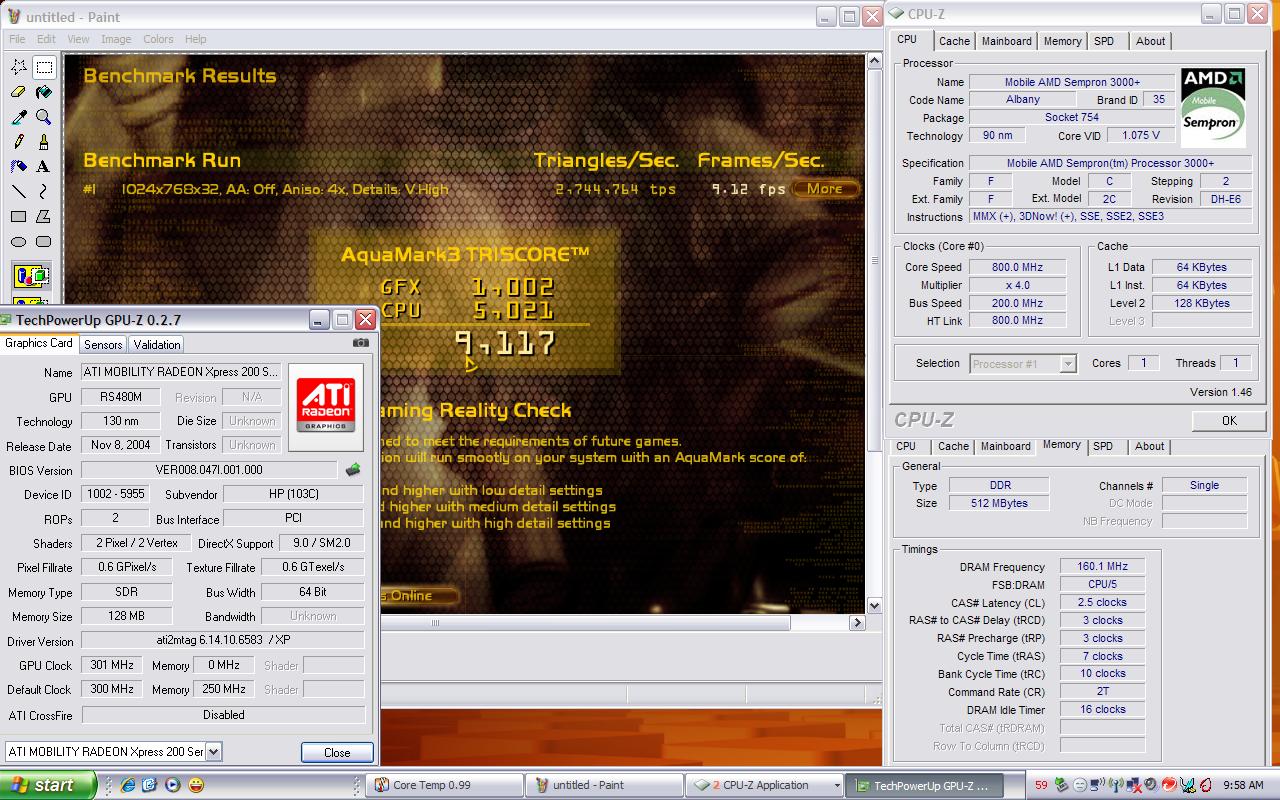Select the Free-Form Select tool in Paint
The image size is (1280, 800).
[19, 67]
